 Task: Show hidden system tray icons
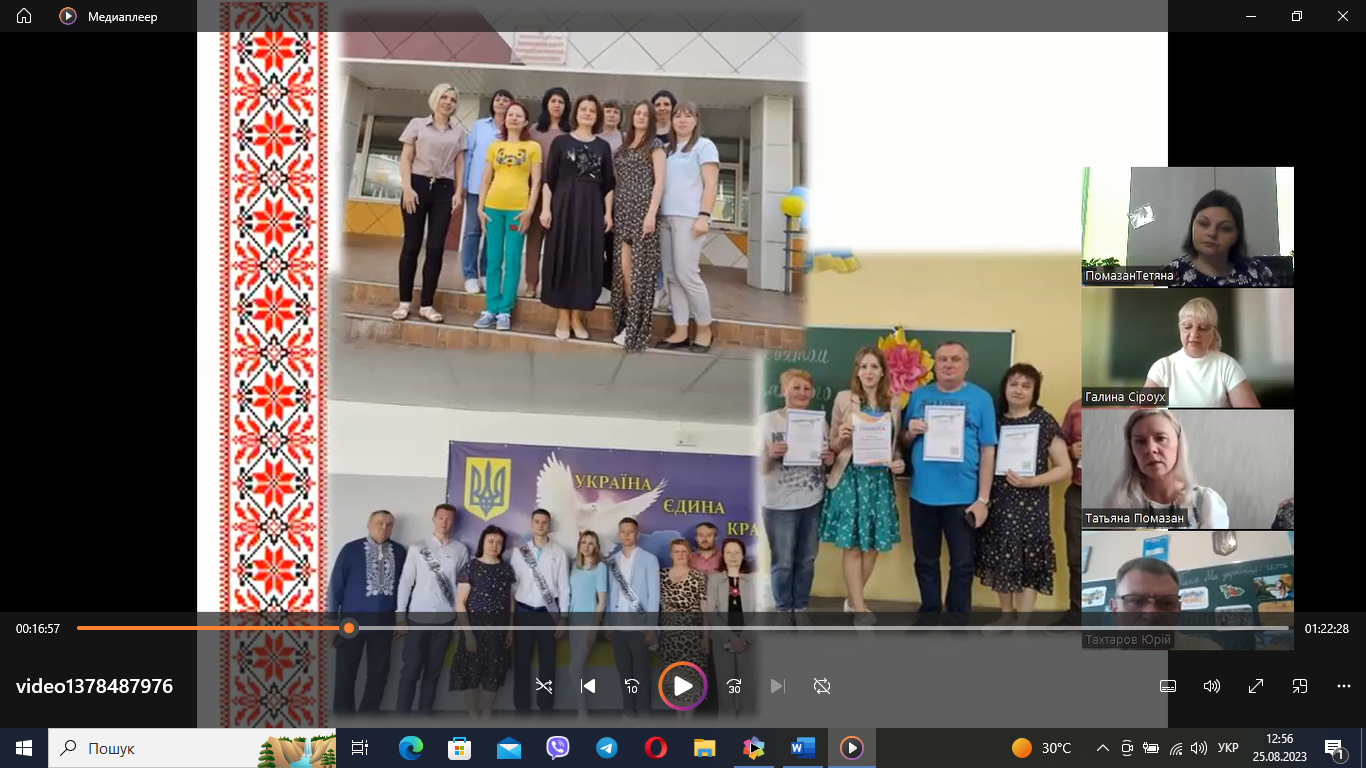tap(1103, 748)
